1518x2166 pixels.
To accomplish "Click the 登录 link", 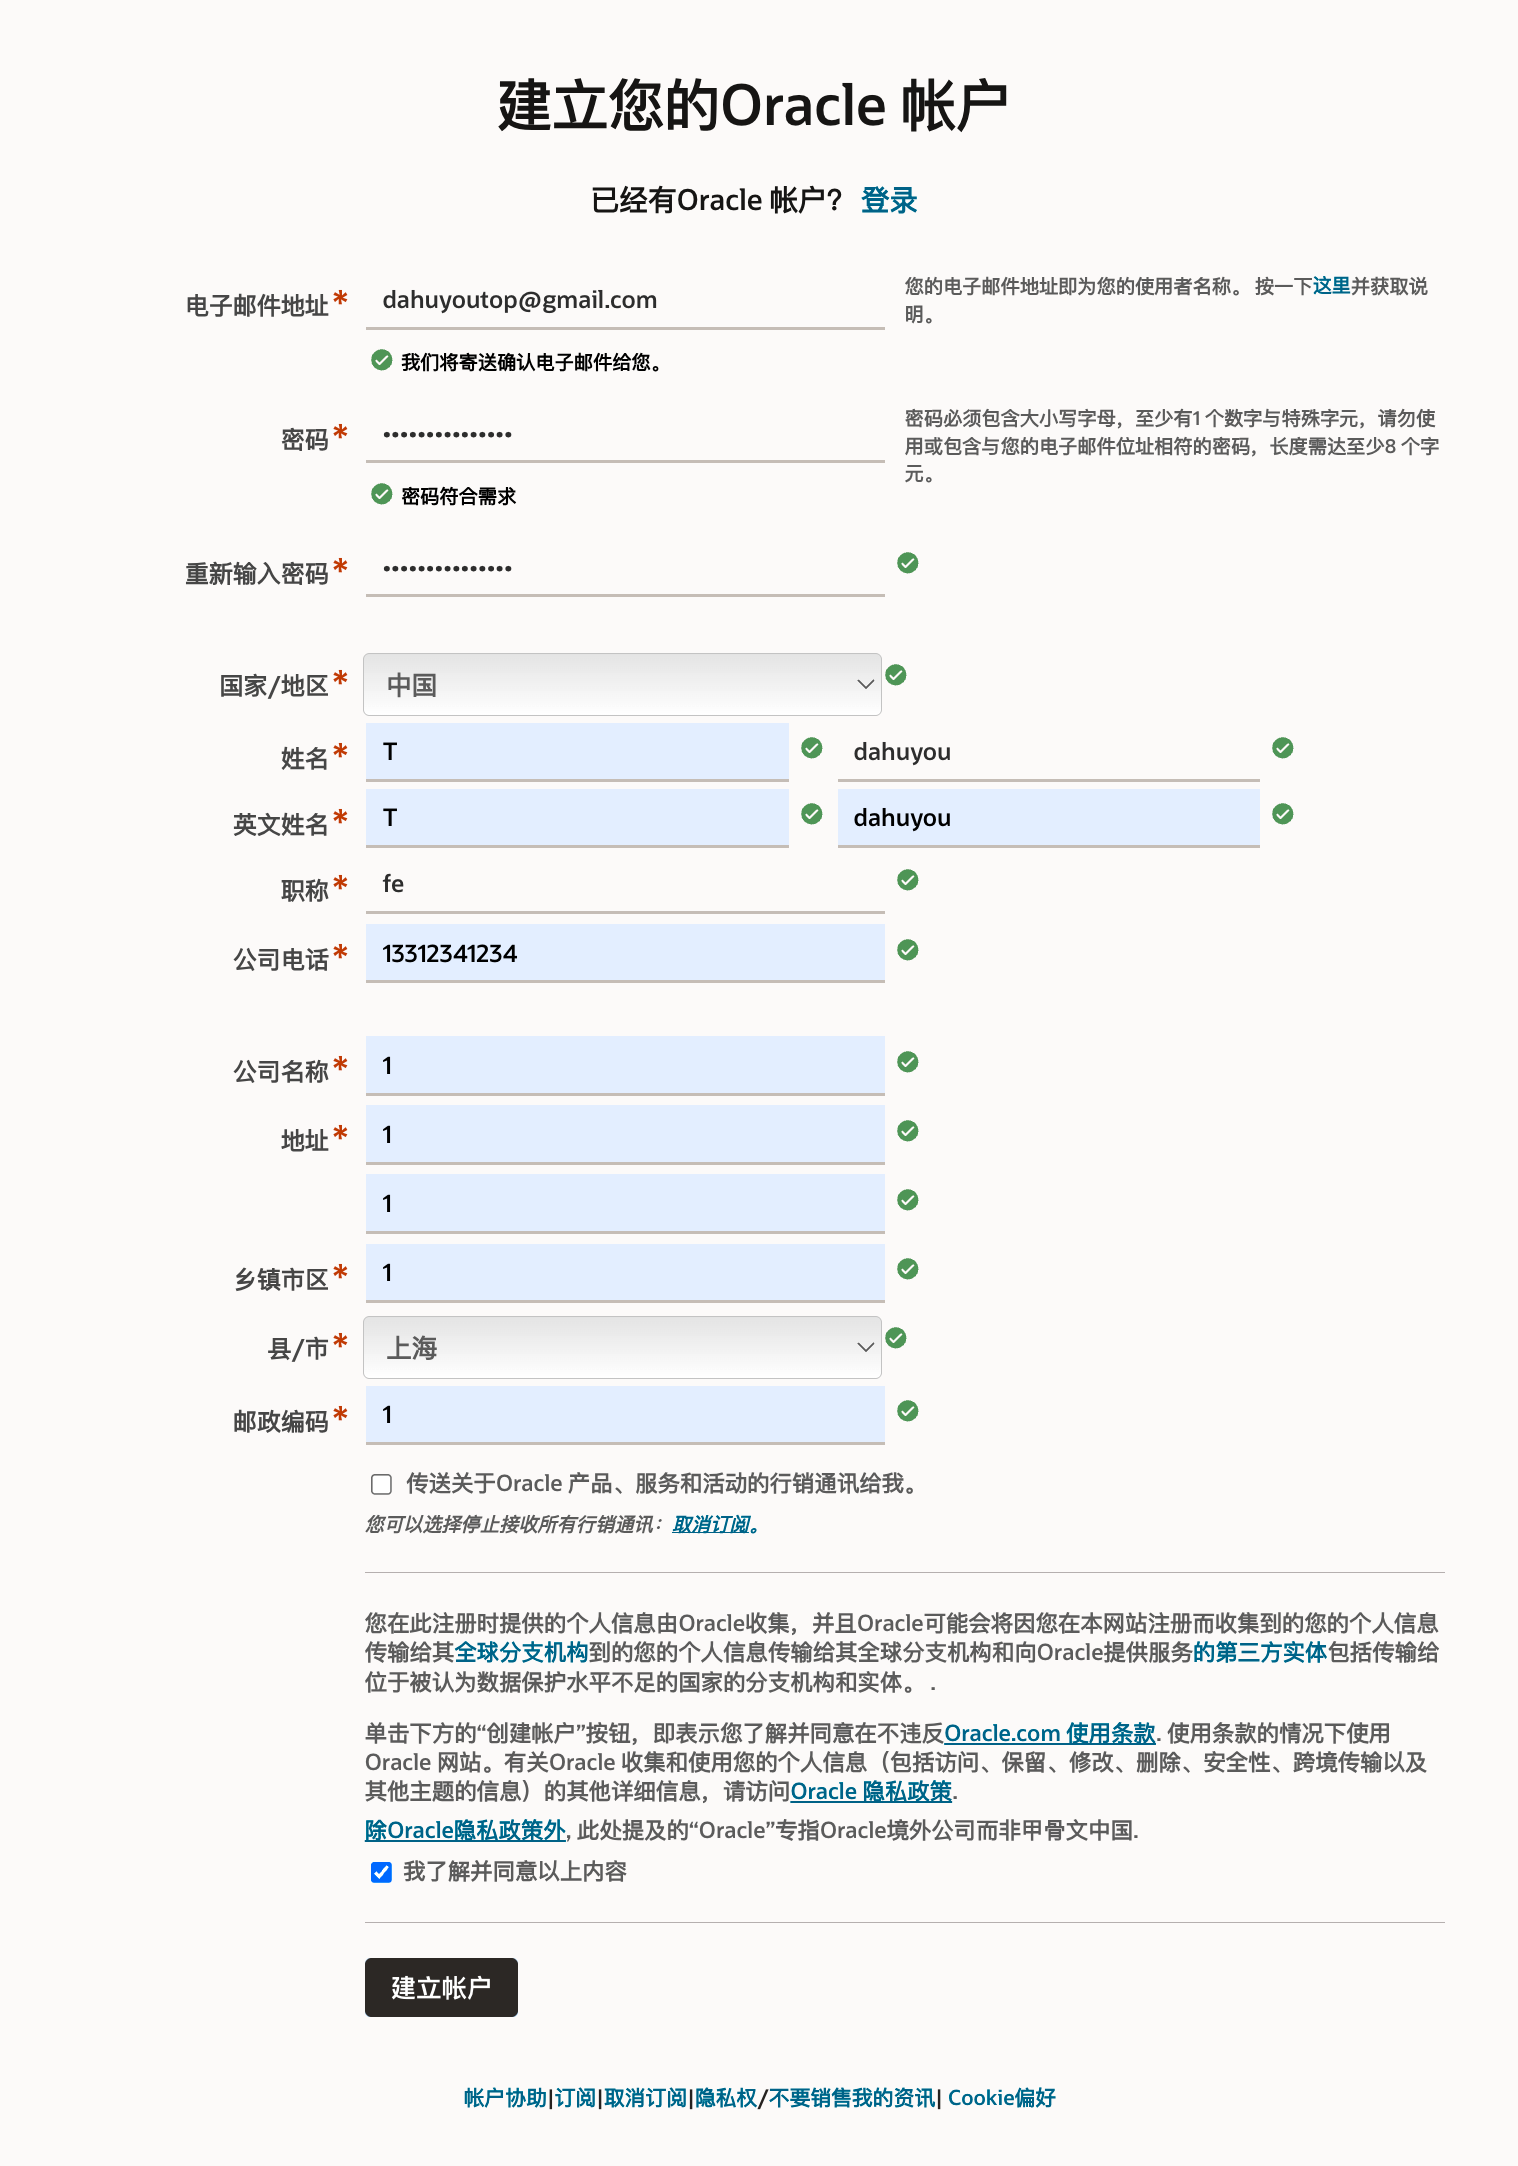I will pyautogui.click(x=889, y=200).
